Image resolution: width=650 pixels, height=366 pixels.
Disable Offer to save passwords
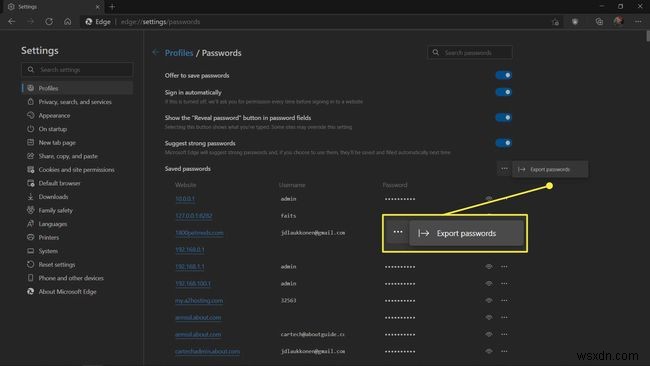click(x=504, y=75)
